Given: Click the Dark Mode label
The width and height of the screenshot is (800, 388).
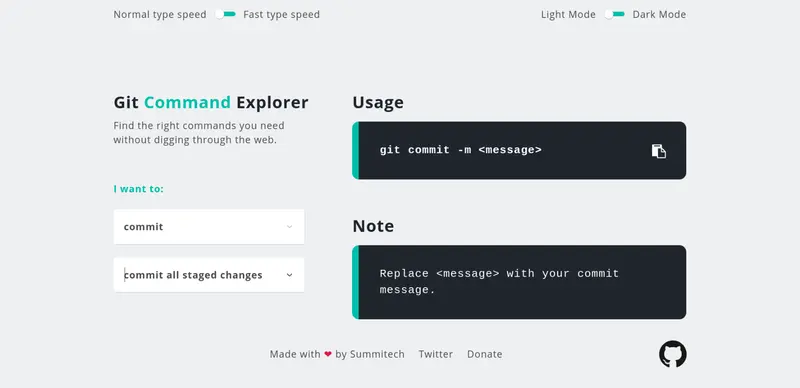Looking at the screenshot, I should 659,14.
